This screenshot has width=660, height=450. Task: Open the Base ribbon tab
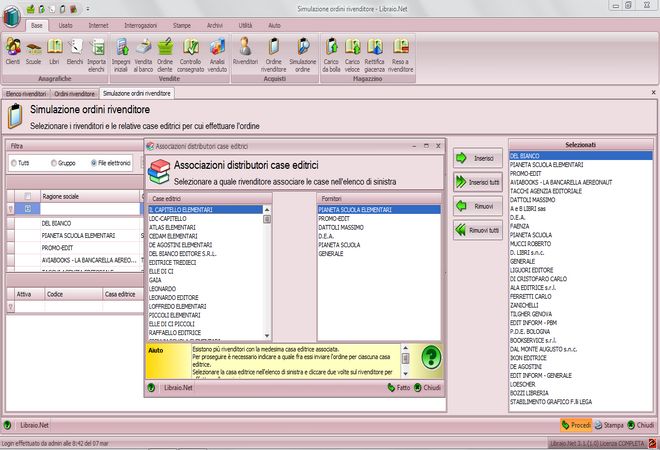pyautogui.click(x=37, y=26)
